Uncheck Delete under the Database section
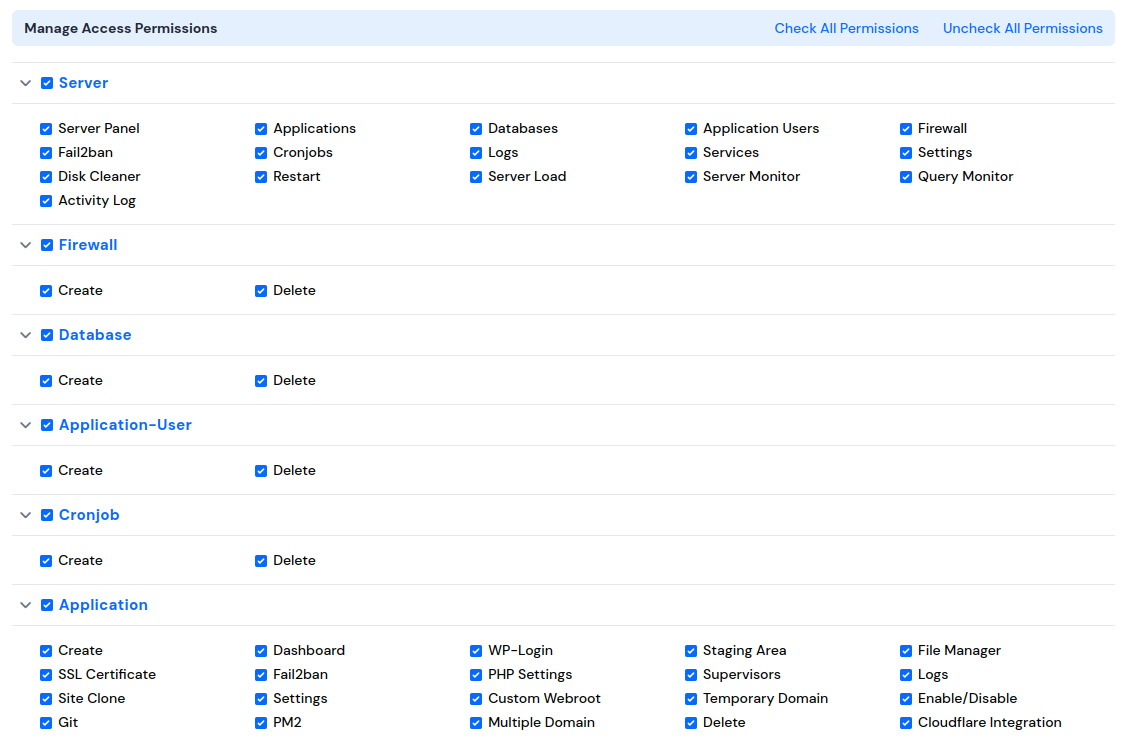Image resolution: width=1121 pixels, height=751 pixels. coord(261,381)
